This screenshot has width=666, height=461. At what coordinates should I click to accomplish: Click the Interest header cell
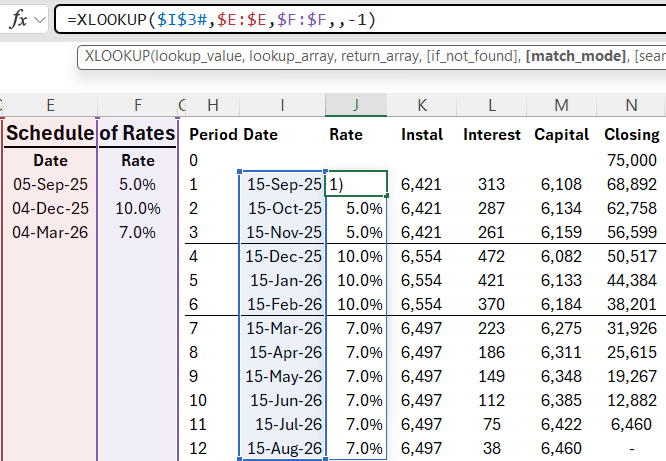click(x=491, y=135)
